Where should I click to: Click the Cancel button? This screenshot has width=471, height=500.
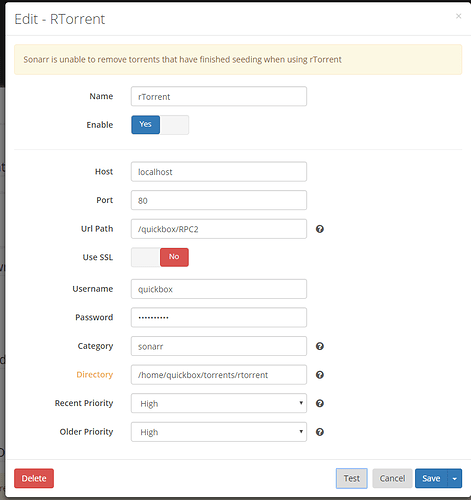click(x=392, y=478)
